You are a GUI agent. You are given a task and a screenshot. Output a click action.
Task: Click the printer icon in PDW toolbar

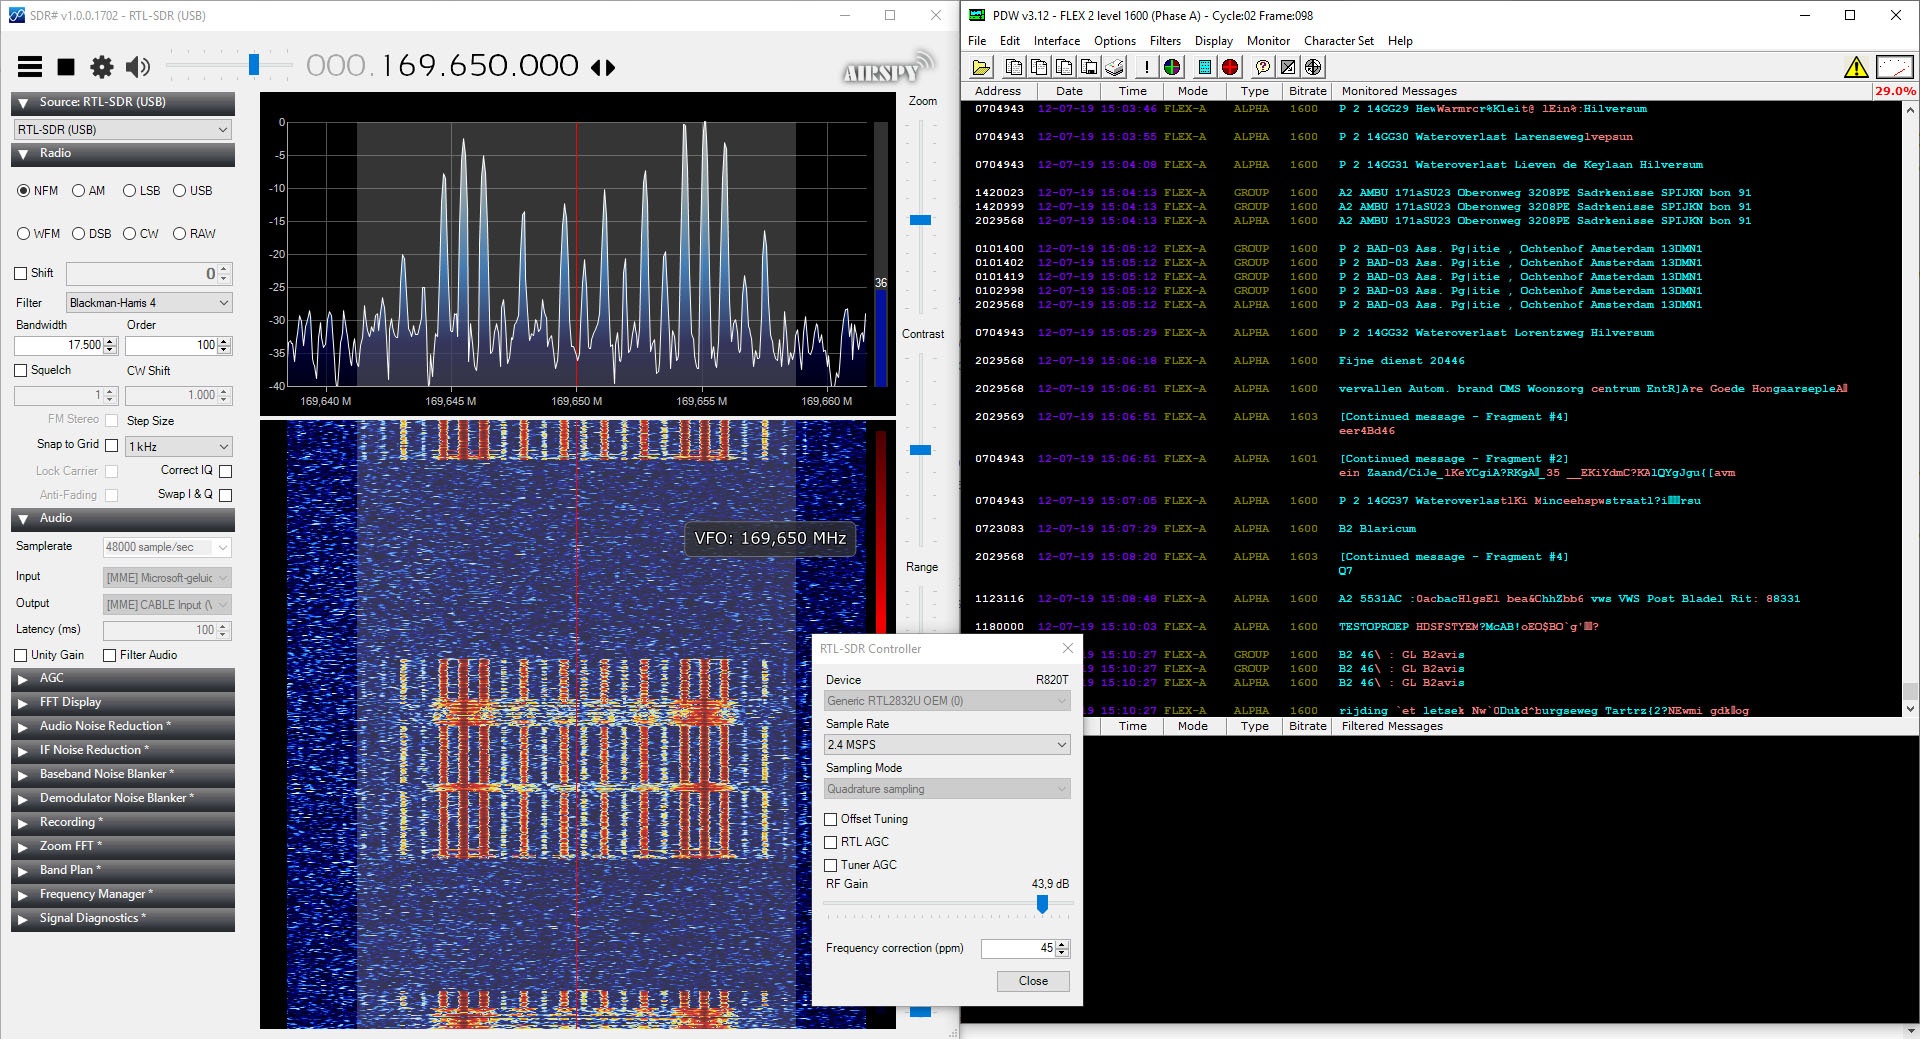click(1114, 67)
